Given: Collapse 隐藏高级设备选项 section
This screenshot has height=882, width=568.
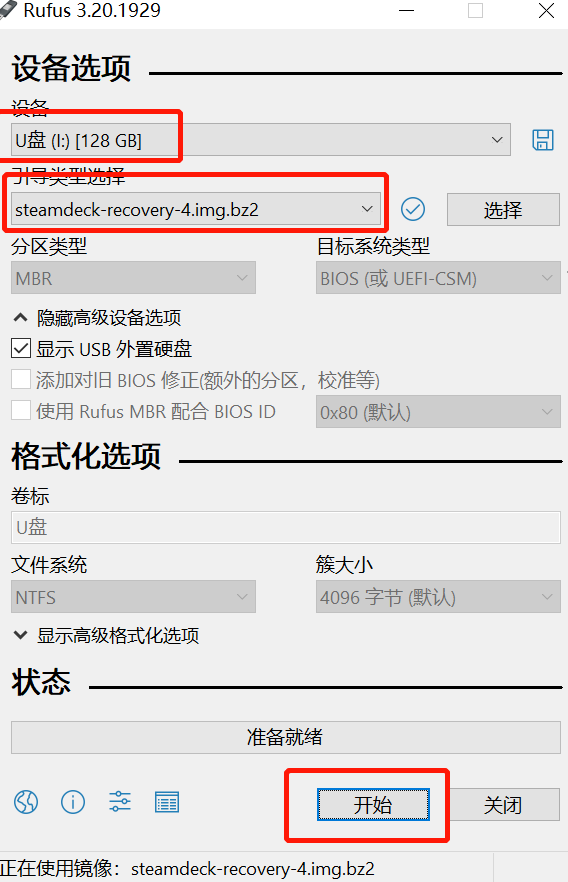Looking at the screenshot, I should point(97,318).
